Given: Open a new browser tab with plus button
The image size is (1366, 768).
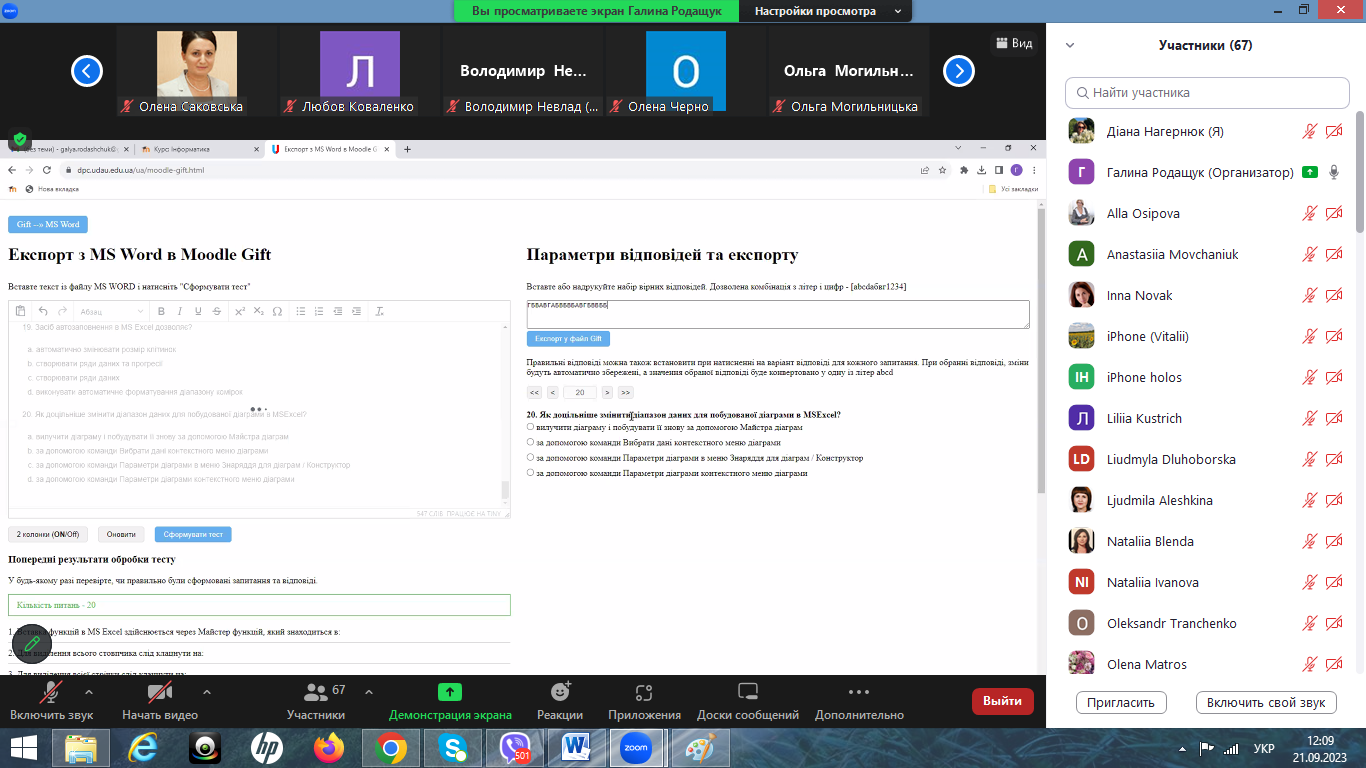Looking at the screenshot, I should coord(407,149).
